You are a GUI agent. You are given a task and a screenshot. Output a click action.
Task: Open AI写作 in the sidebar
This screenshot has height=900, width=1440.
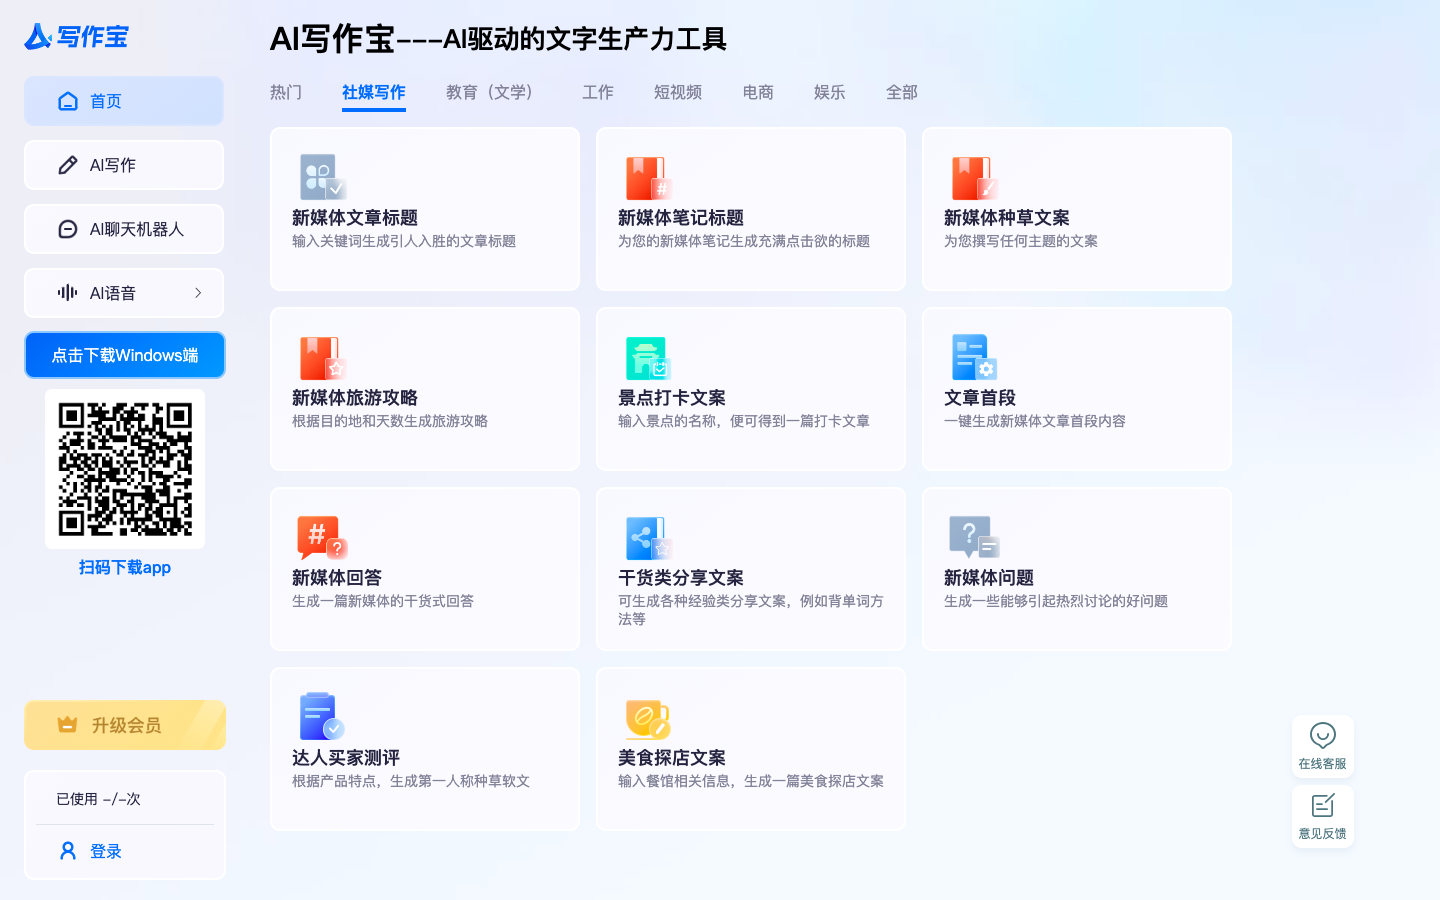(x=124, y=165)
